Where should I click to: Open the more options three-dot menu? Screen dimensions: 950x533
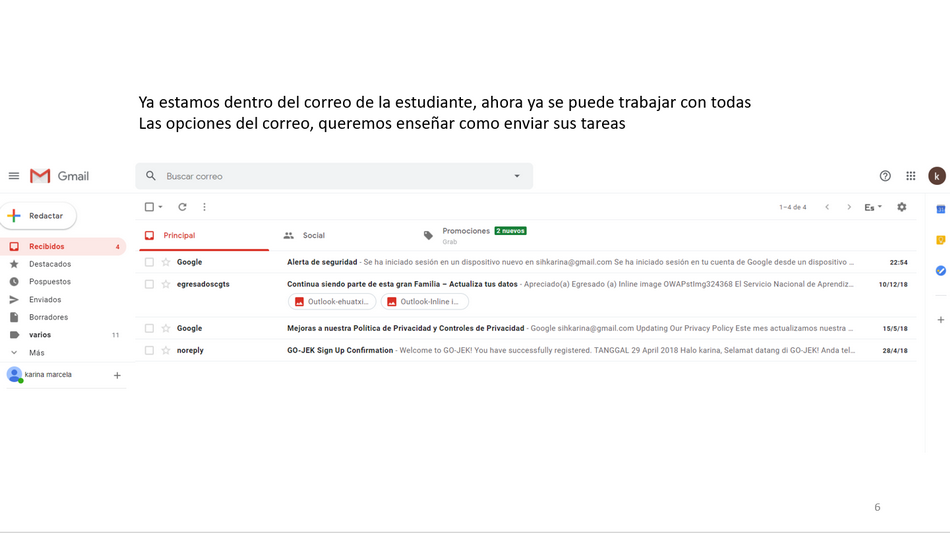point(204,207)
